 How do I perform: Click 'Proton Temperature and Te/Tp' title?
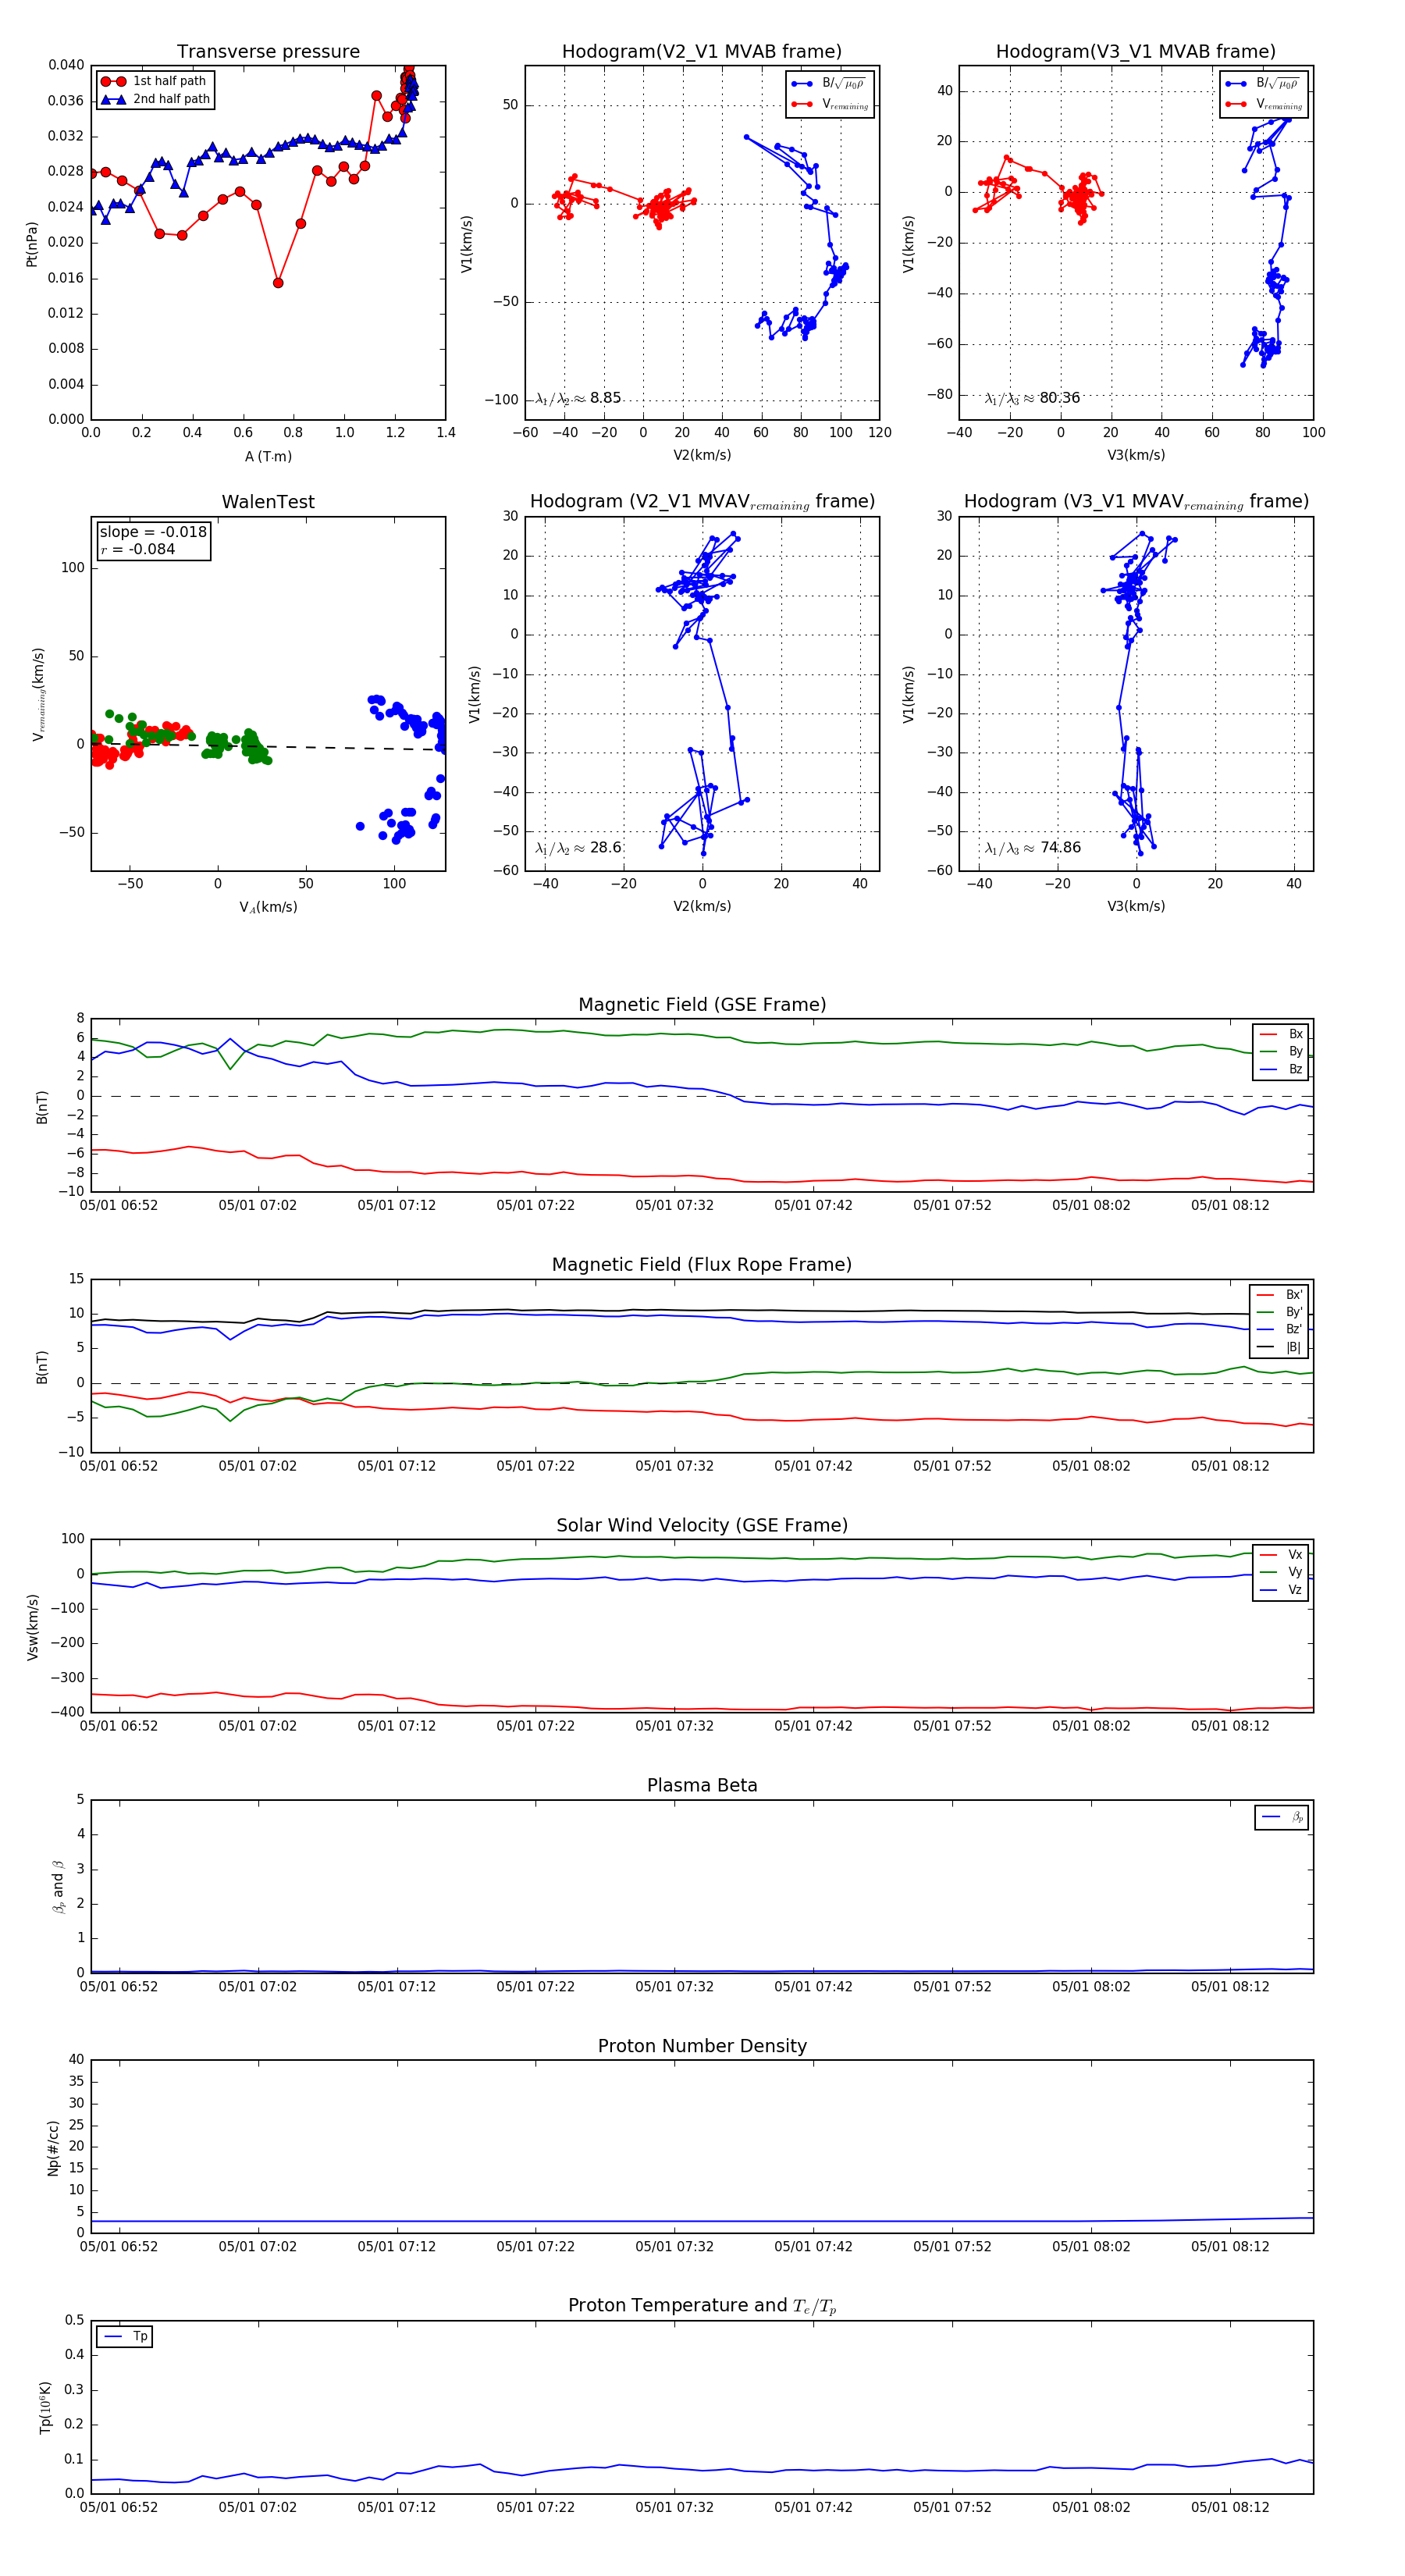(702, 2305)
